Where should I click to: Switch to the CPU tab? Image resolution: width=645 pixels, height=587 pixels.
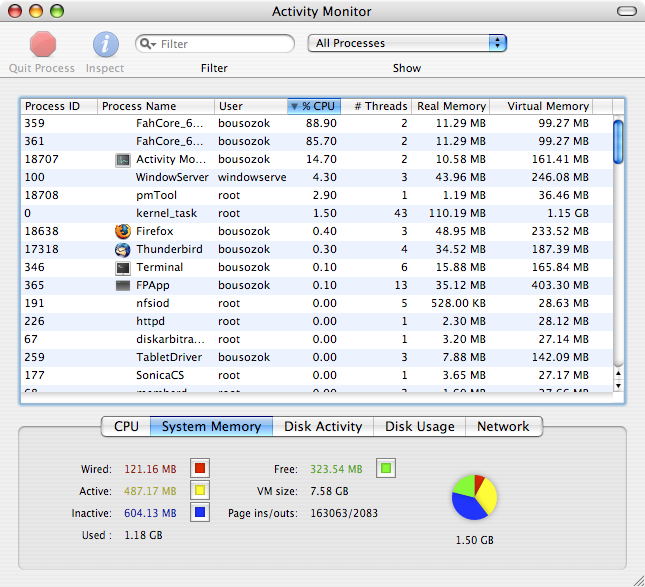(x=126, y=426)
